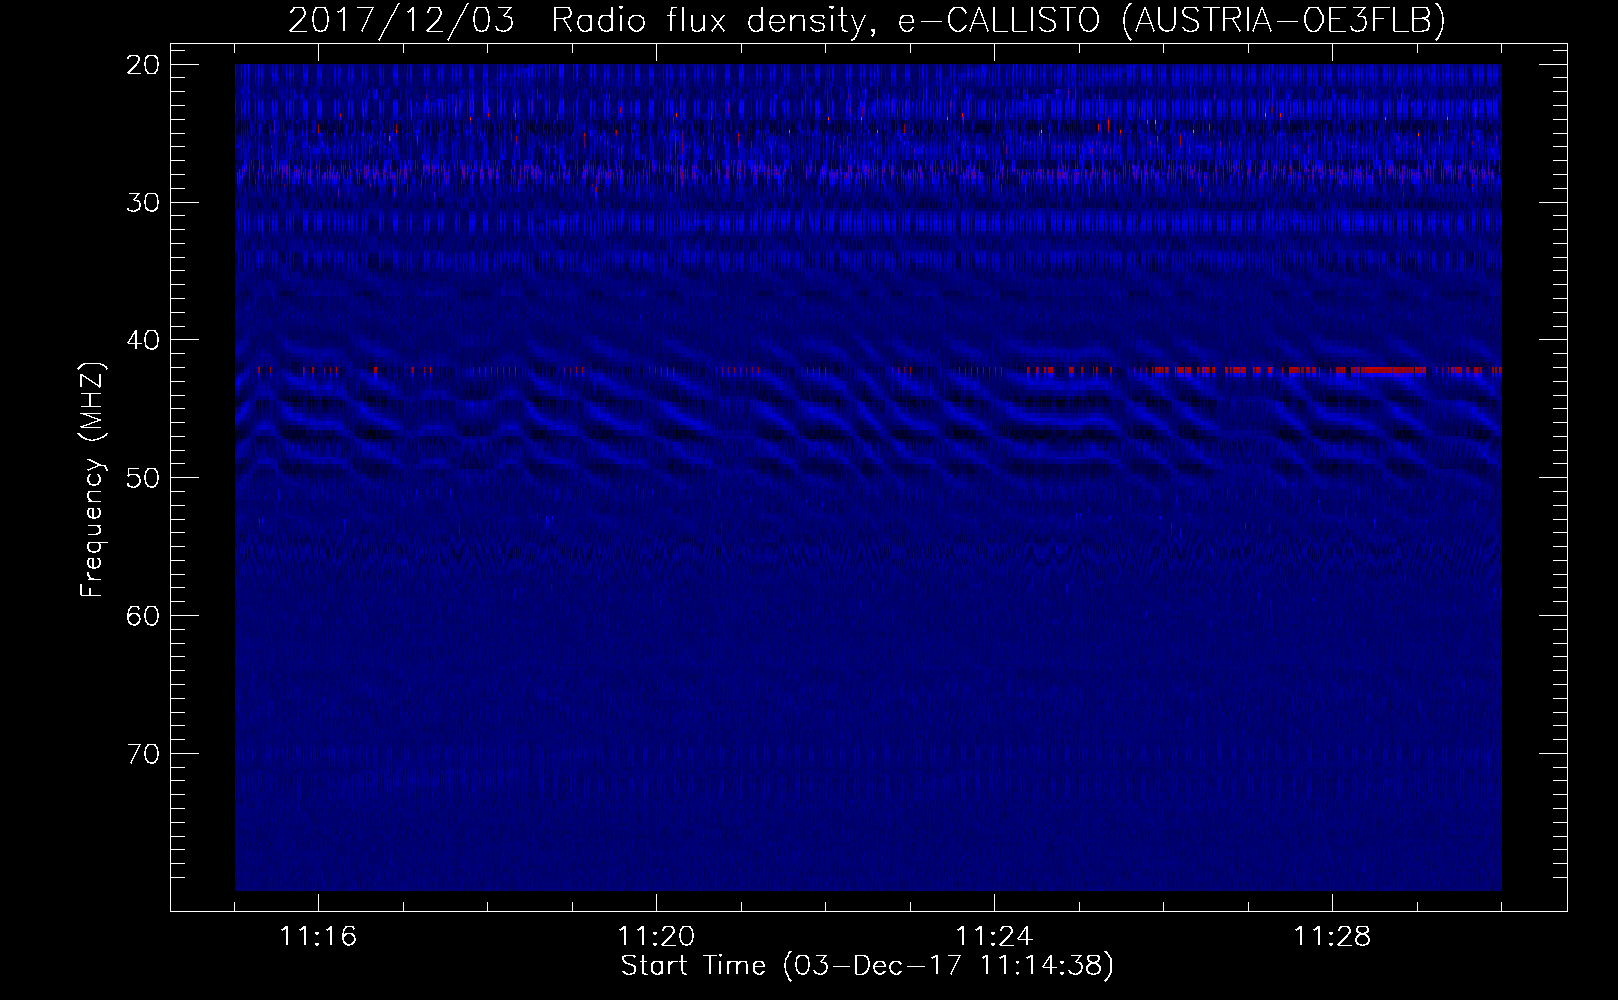Select the 11:28 time tick label

[1332, 937]
